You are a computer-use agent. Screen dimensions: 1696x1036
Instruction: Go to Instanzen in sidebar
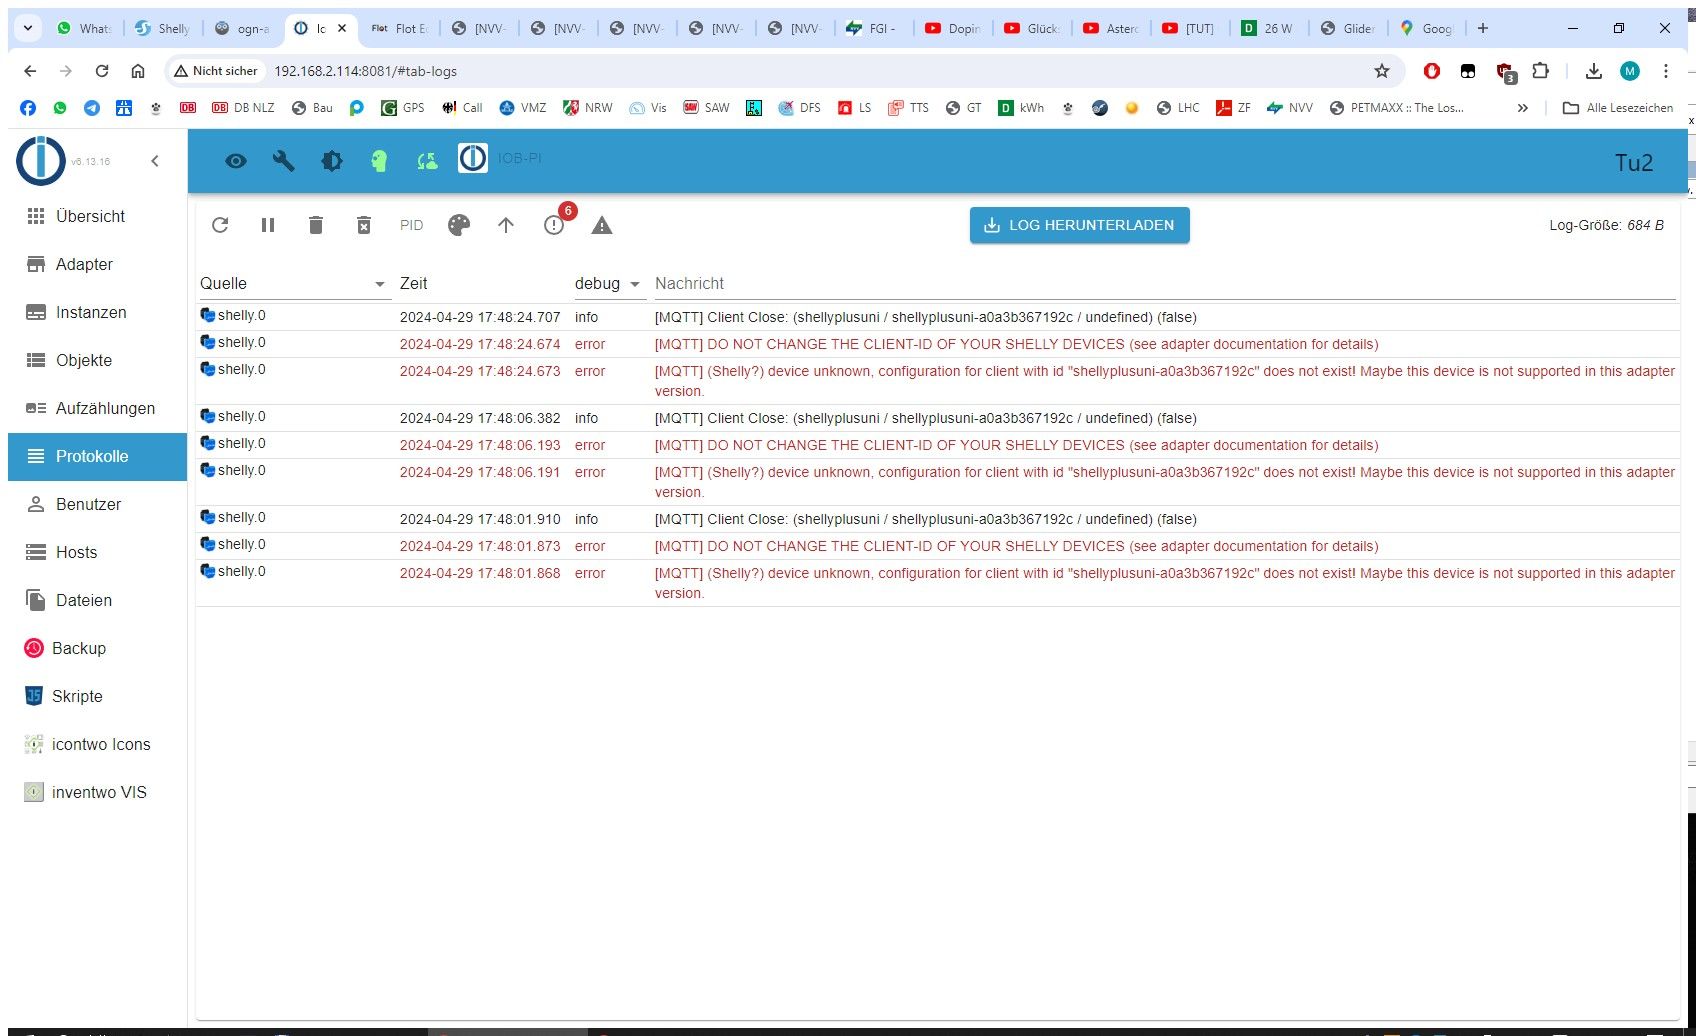97,312
